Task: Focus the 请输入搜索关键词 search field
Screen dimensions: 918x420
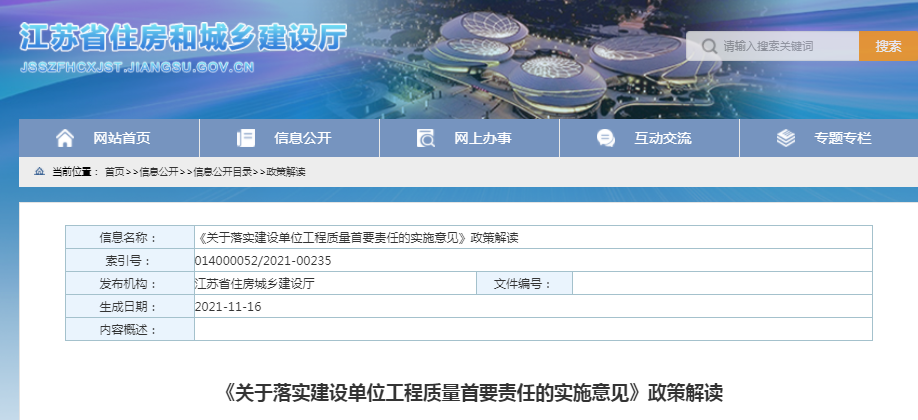Action: [x=788, y=46]
